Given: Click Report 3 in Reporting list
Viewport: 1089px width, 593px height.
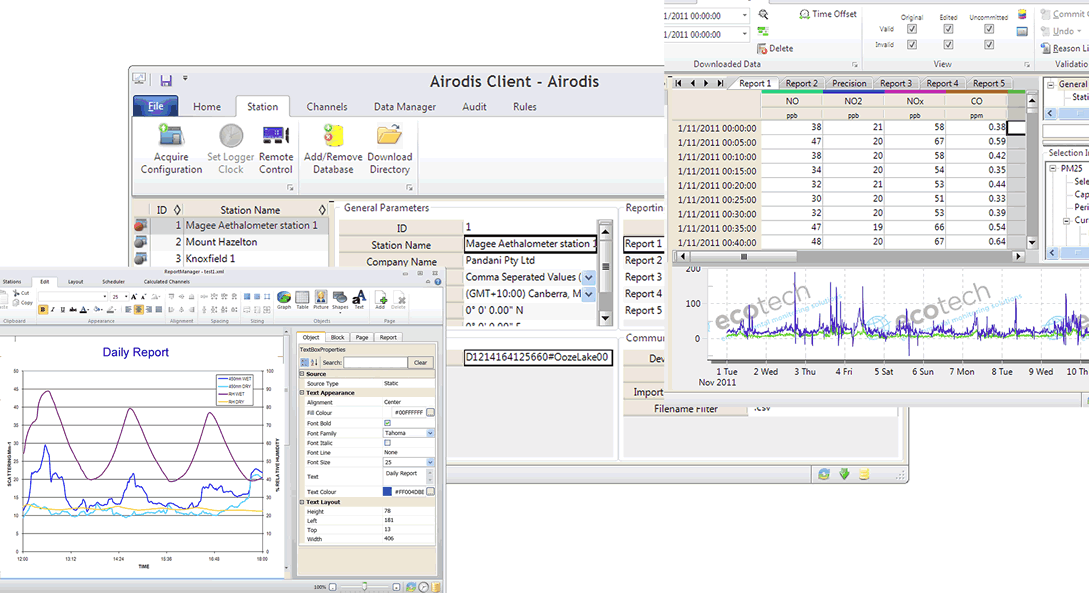Looking at the screenshot, I should [x=643, y=277].
